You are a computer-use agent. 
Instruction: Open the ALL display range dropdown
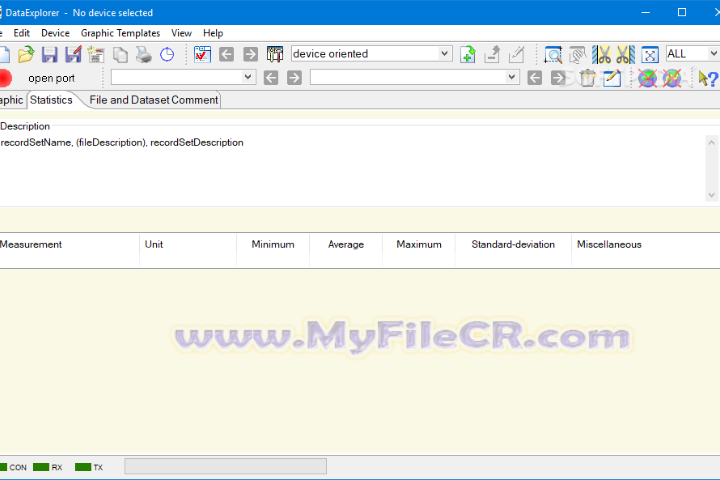713,54
